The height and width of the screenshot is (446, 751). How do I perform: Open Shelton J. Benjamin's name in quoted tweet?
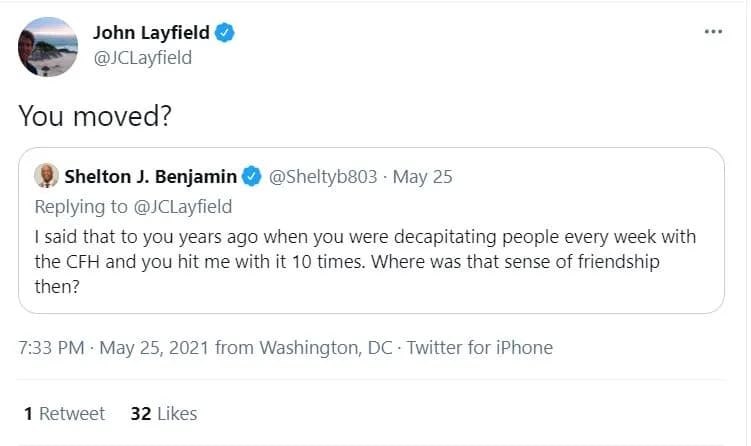pos(150,177)
